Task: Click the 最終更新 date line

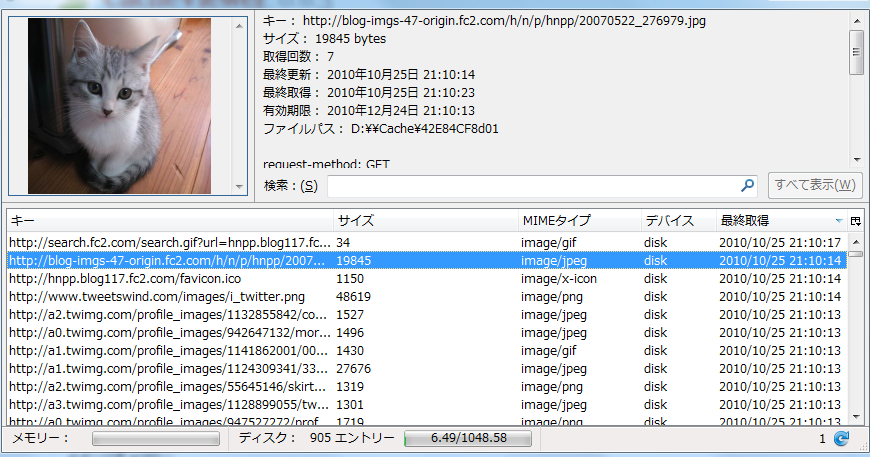Action: 369,74
